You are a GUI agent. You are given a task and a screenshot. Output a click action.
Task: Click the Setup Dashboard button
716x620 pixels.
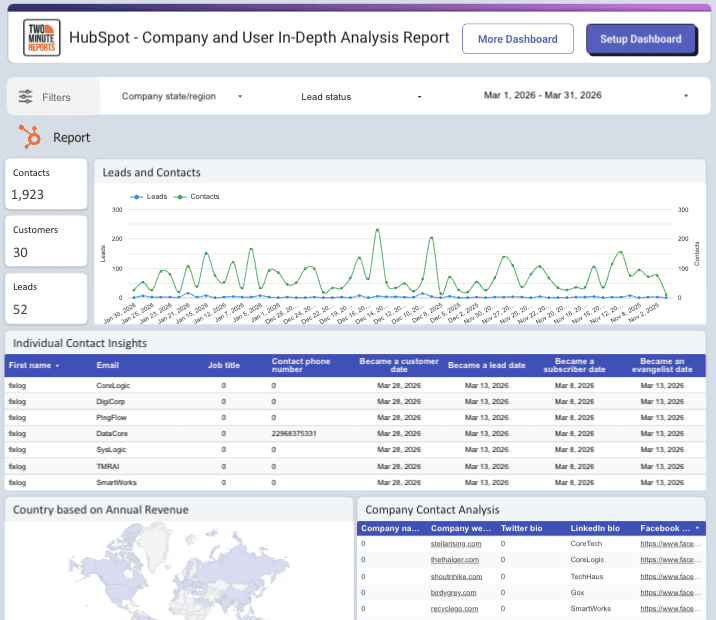coord(641,39)
